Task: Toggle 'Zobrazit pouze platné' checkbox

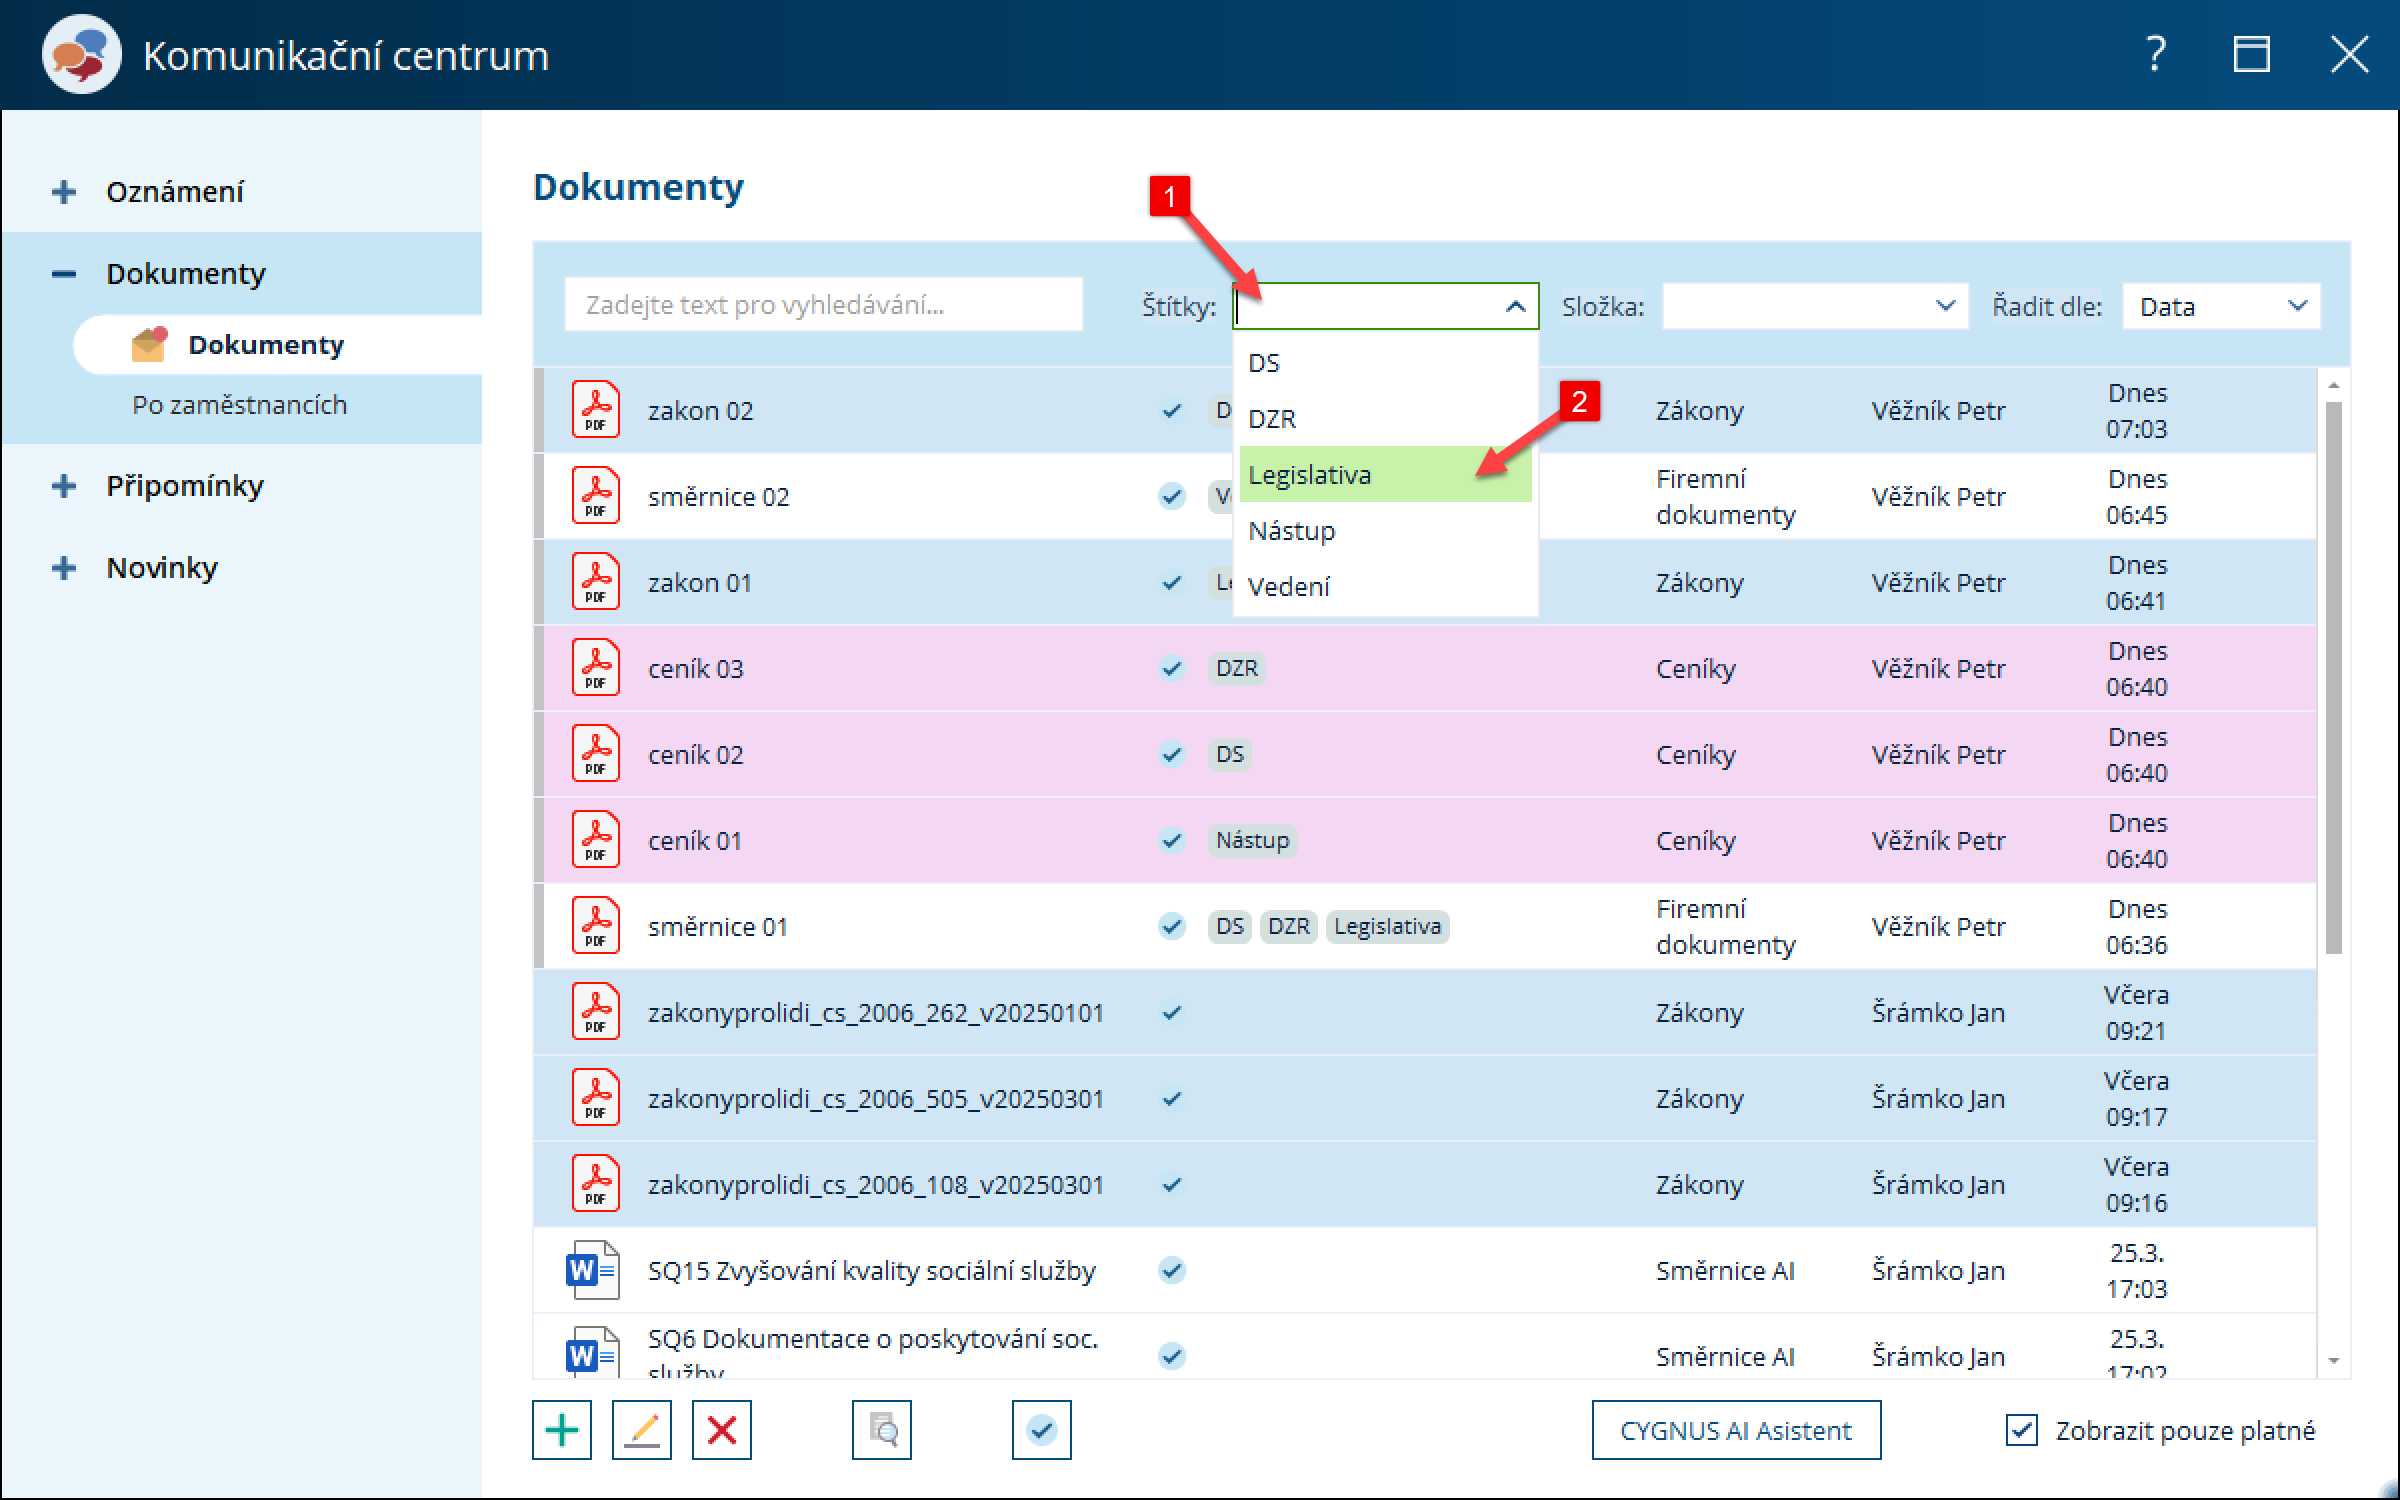Action: [2021, 1430]
